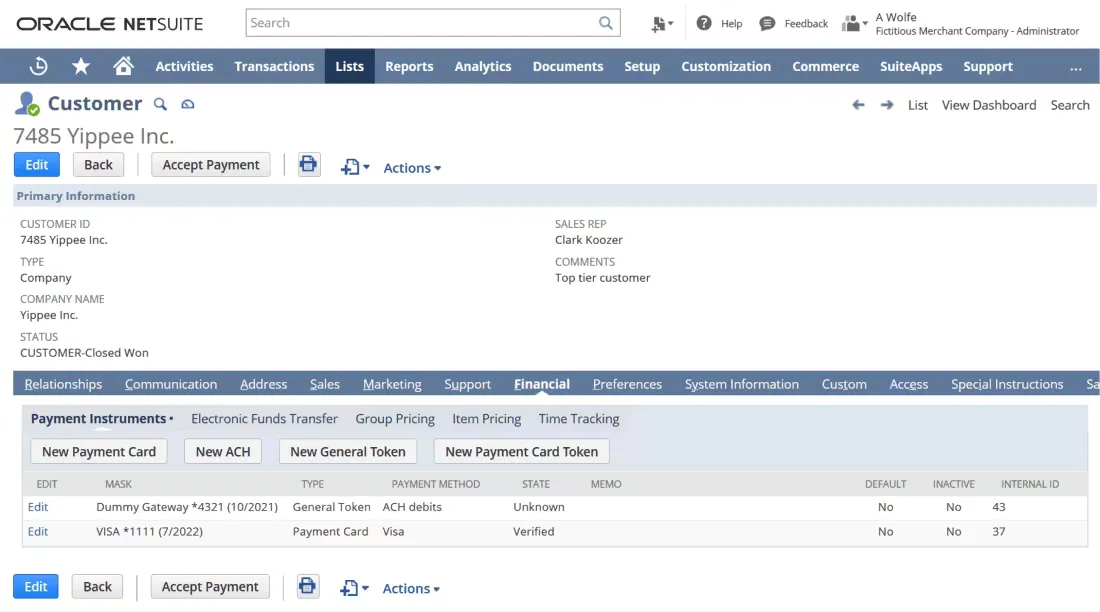Click the top Back button
The image size is (1100, 612).
(98, 165)
